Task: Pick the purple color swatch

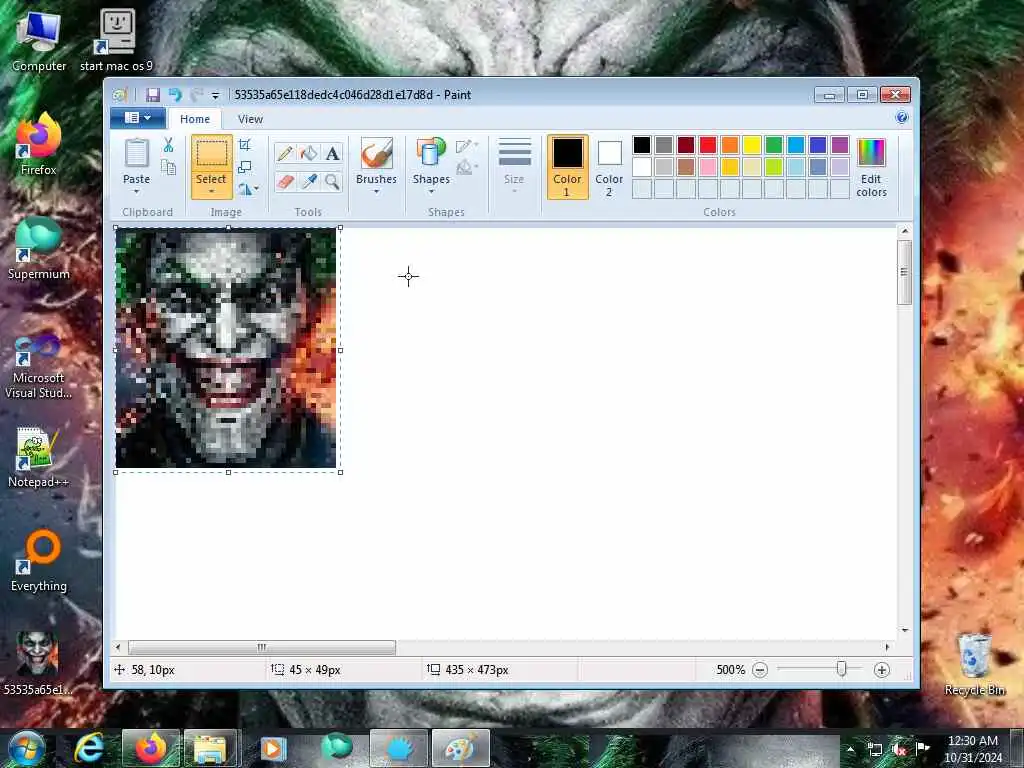Action: 840,145
